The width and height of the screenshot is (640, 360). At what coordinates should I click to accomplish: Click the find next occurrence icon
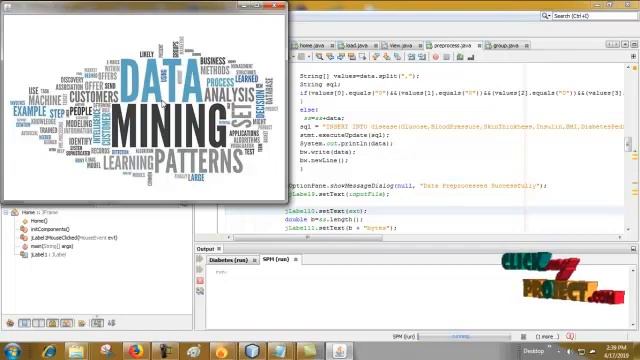pyautogui.click(x=340, y=57)
